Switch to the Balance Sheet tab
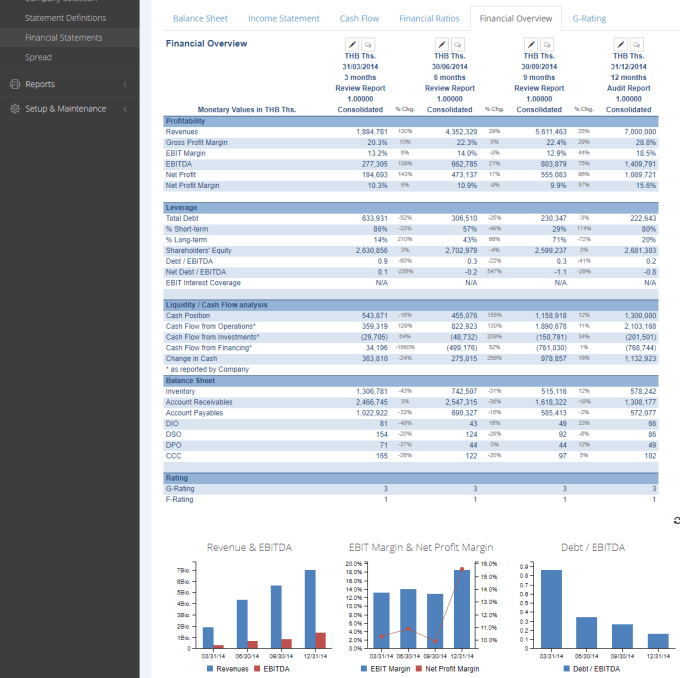The height and width of the screenshot is (678, 680). pyautogui.click(x=200, y=19)
